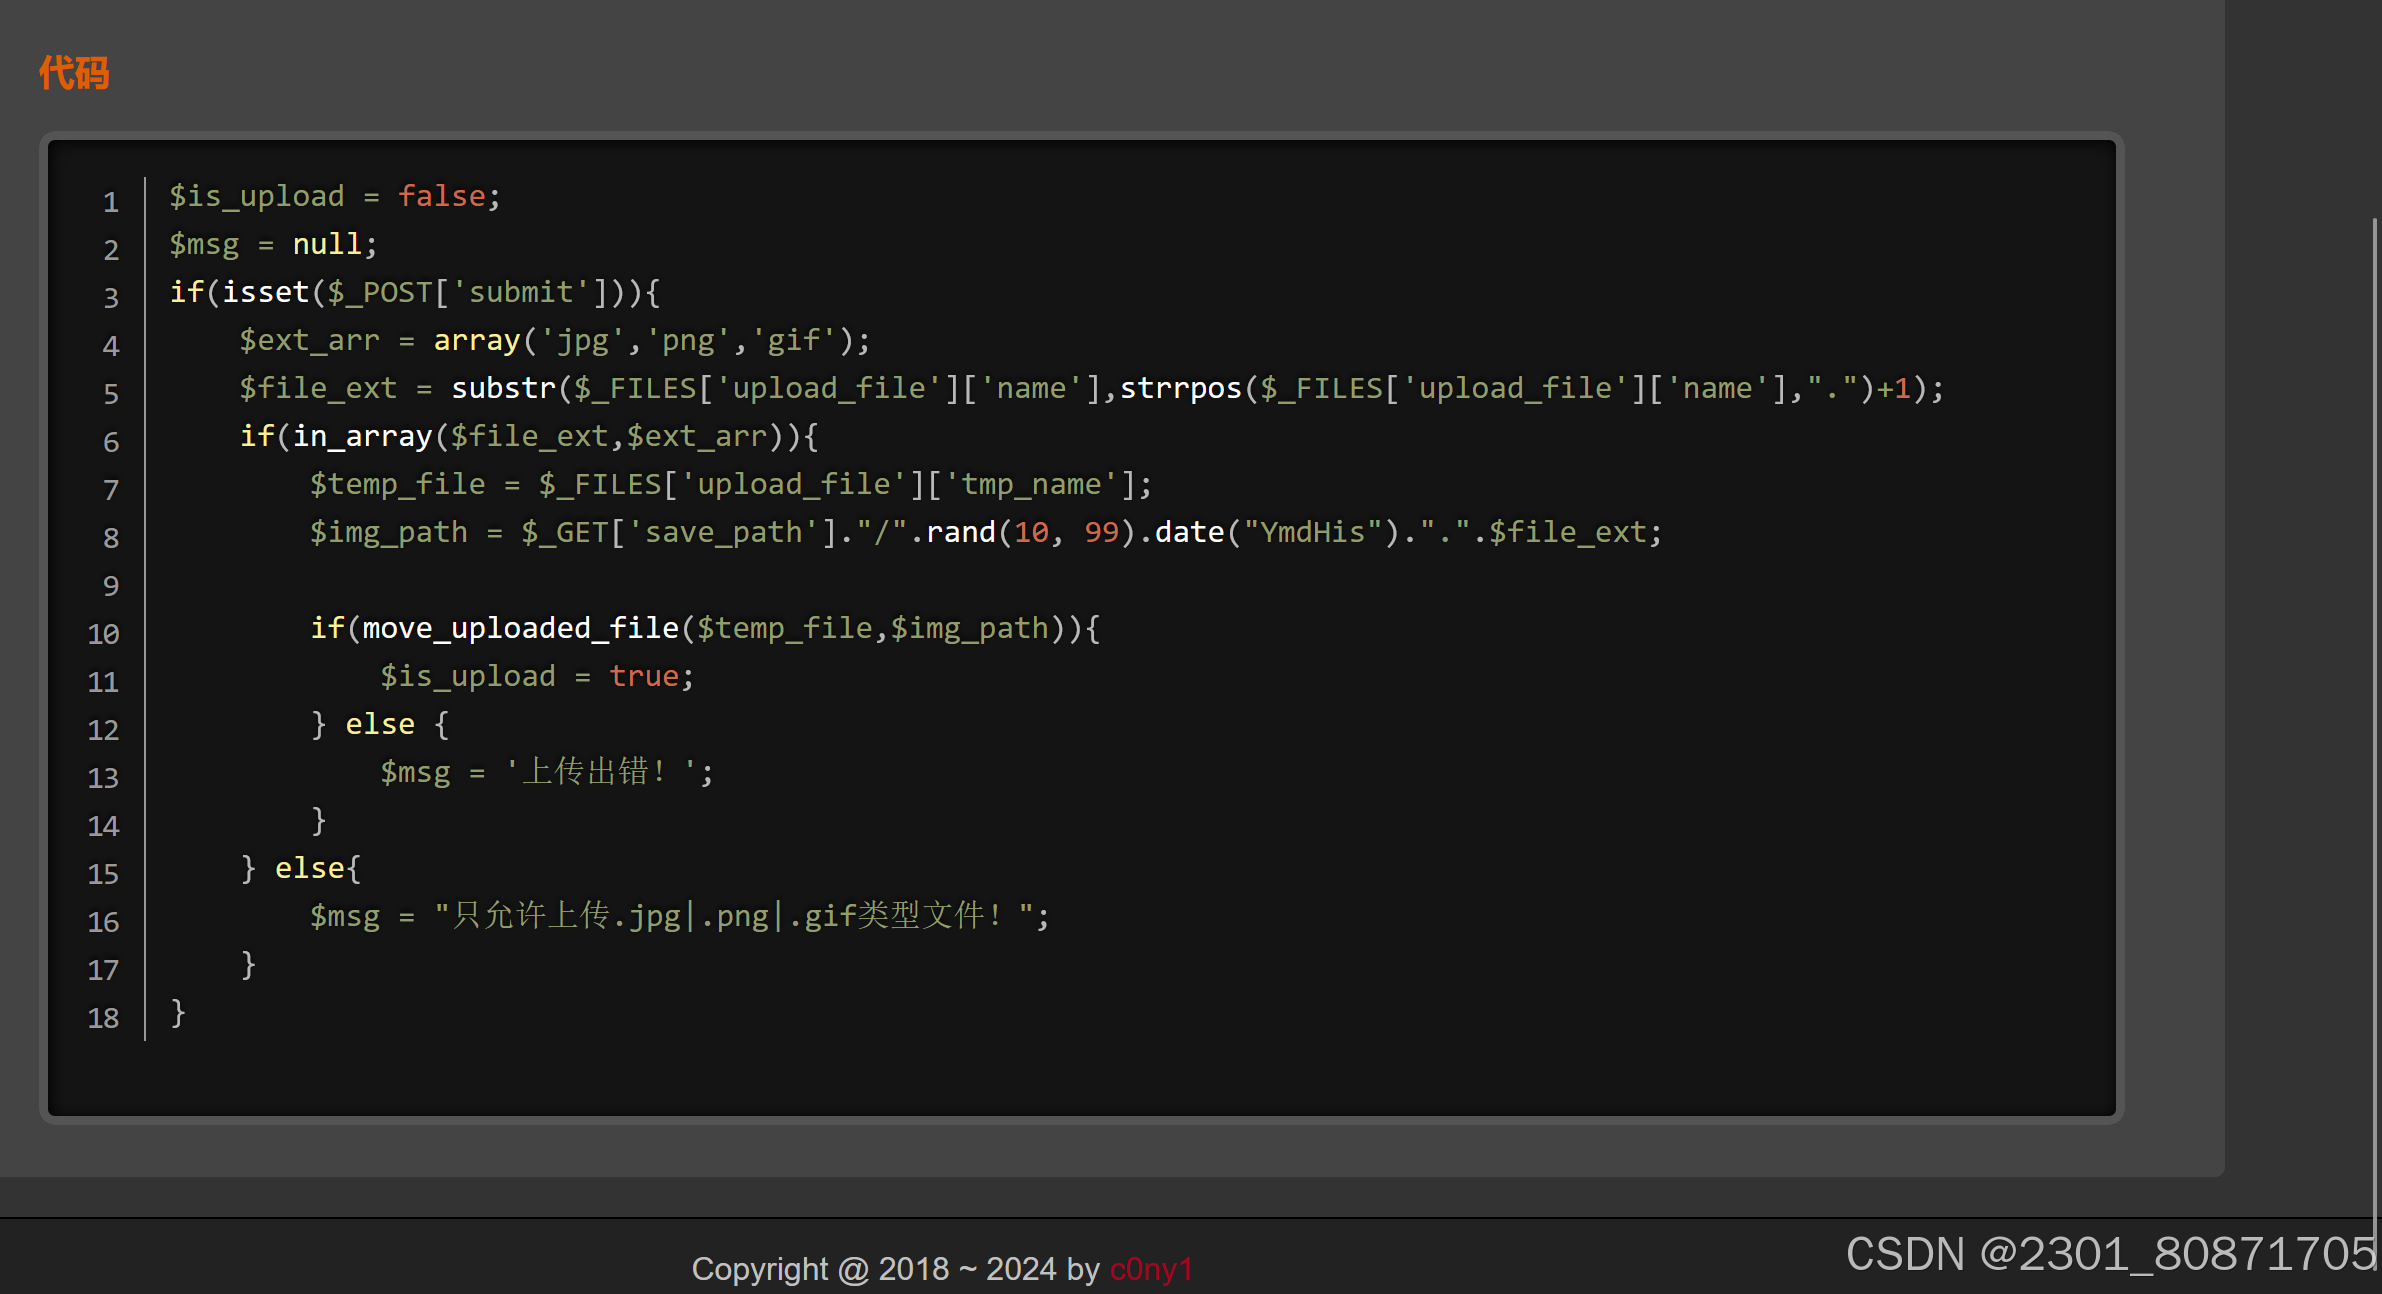Click line number 5 in code gutter
This screenshot has width=2382, height=1294.
point(111,394)
